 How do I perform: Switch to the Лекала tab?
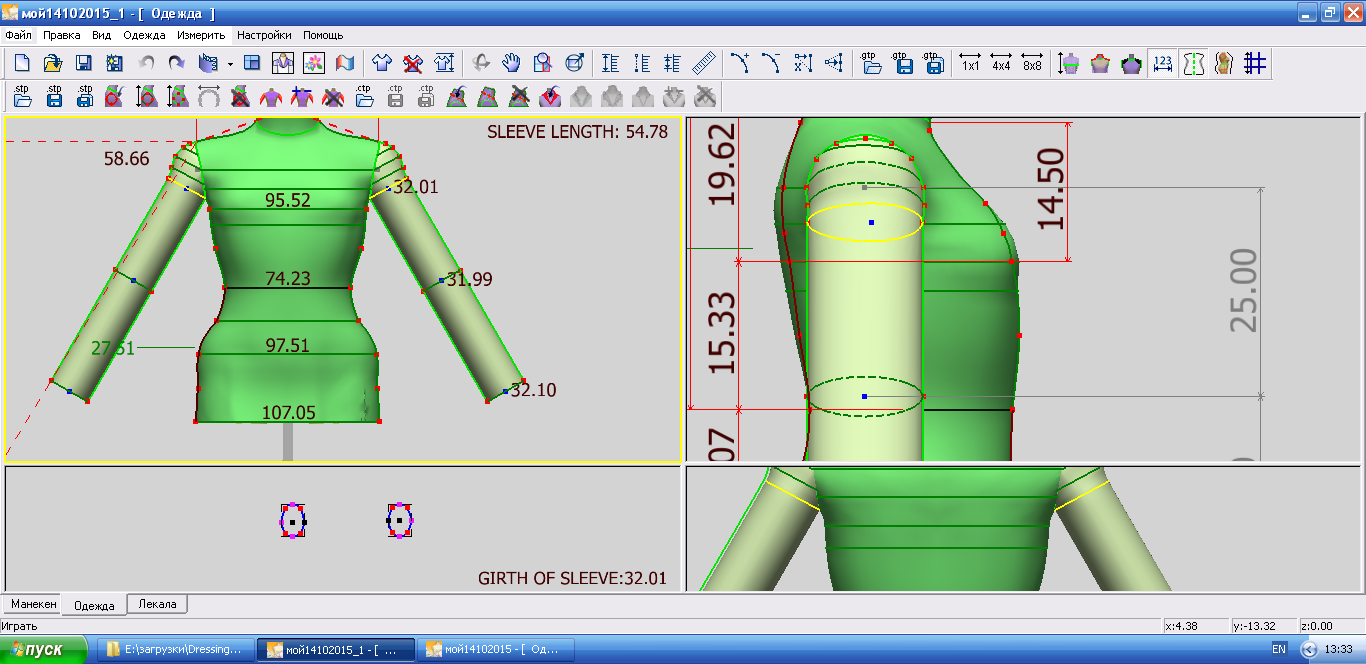pyautogui.click(x=157, y=604)
